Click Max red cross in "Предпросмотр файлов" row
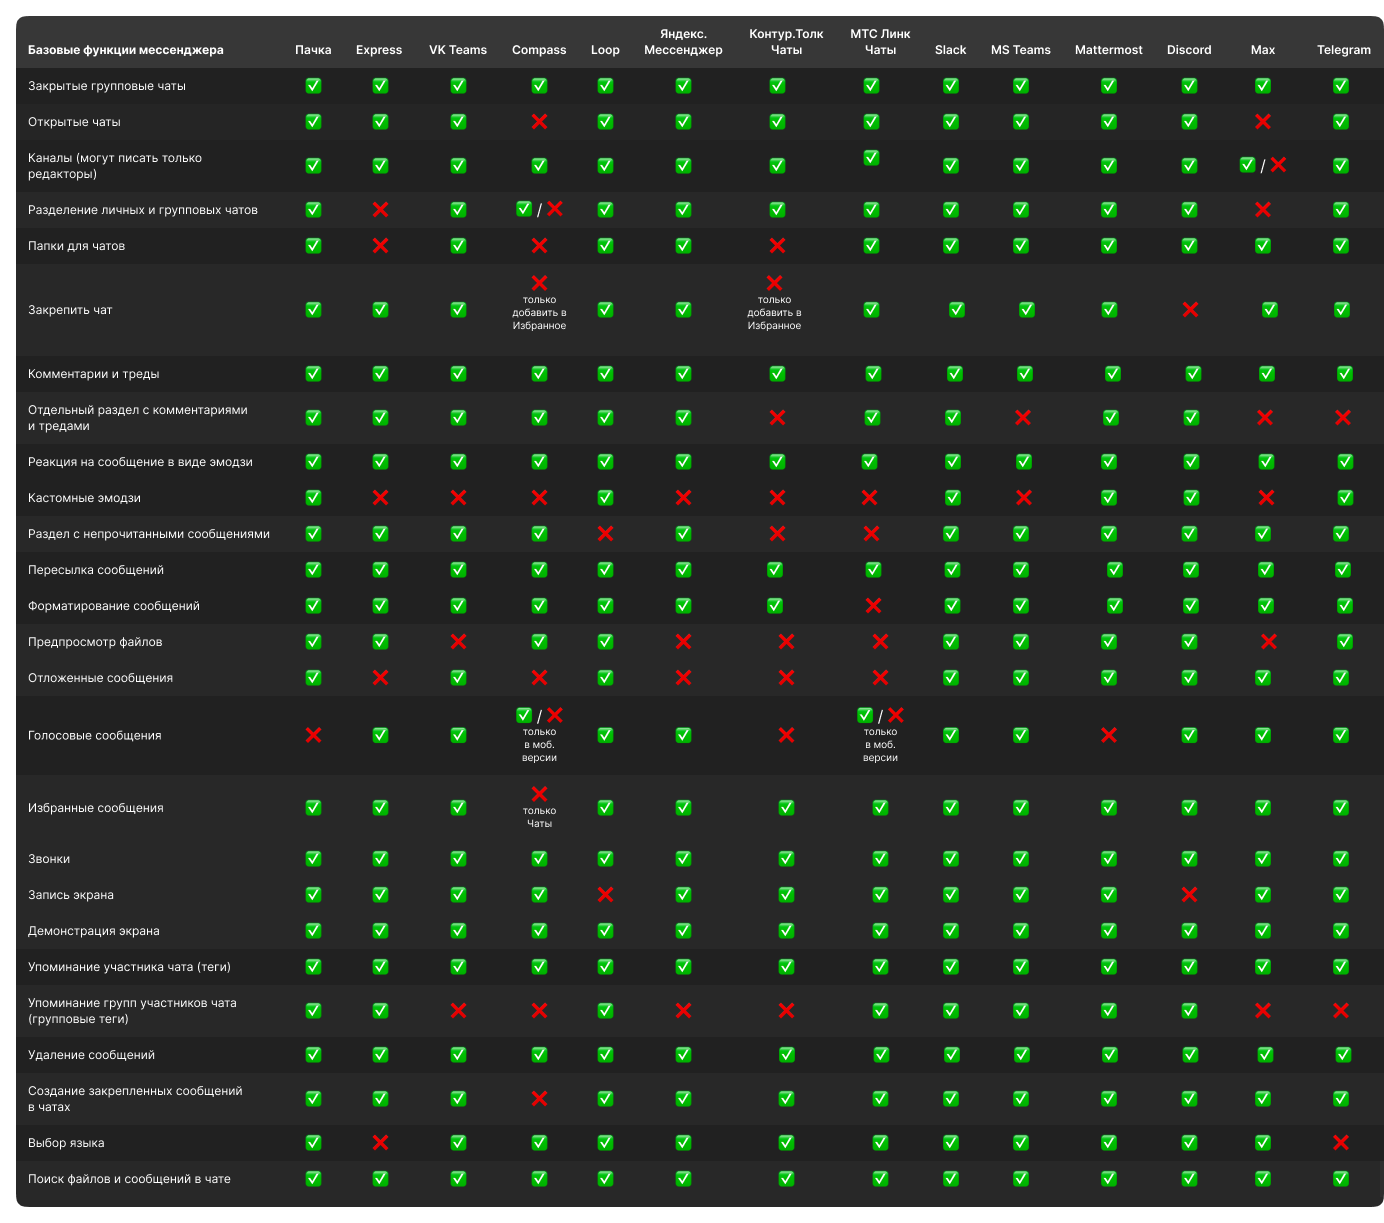Image resolution: width=1384 pixels, height=1223 pixels. click(x=1268, y=642)
